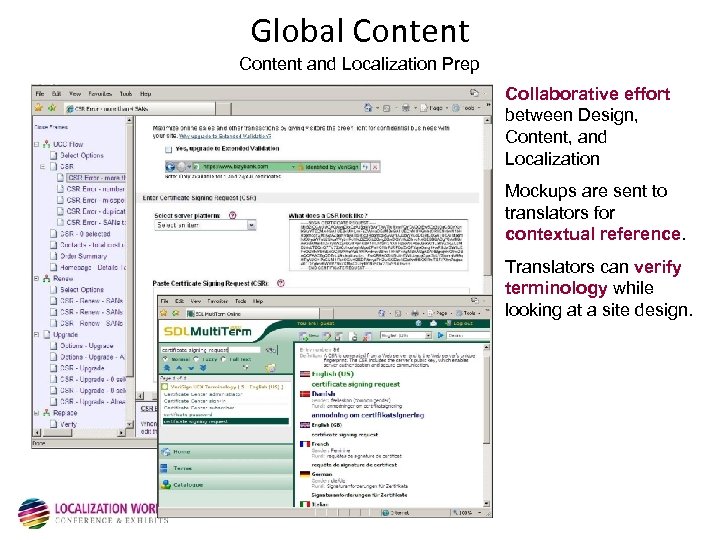Click the first-page double up arrow icon

point(167,368)
